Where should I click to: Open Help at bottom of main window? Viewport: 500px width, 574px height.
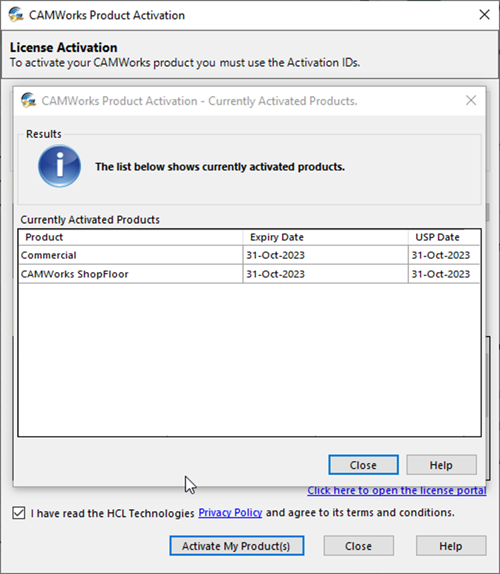pos(451,546)
